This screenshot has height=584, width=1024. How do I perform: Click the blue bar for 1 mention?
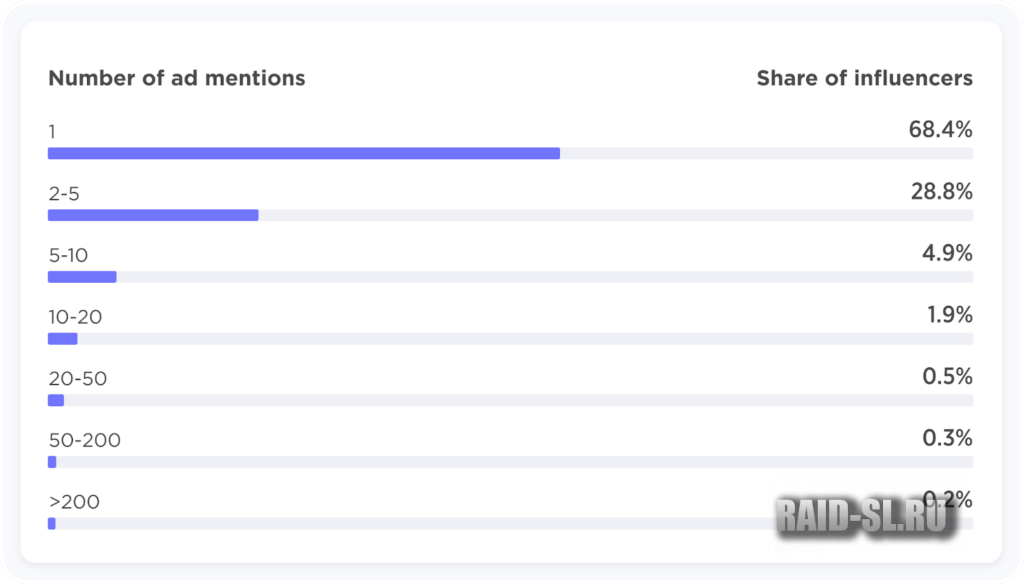(x=304, y=153)
